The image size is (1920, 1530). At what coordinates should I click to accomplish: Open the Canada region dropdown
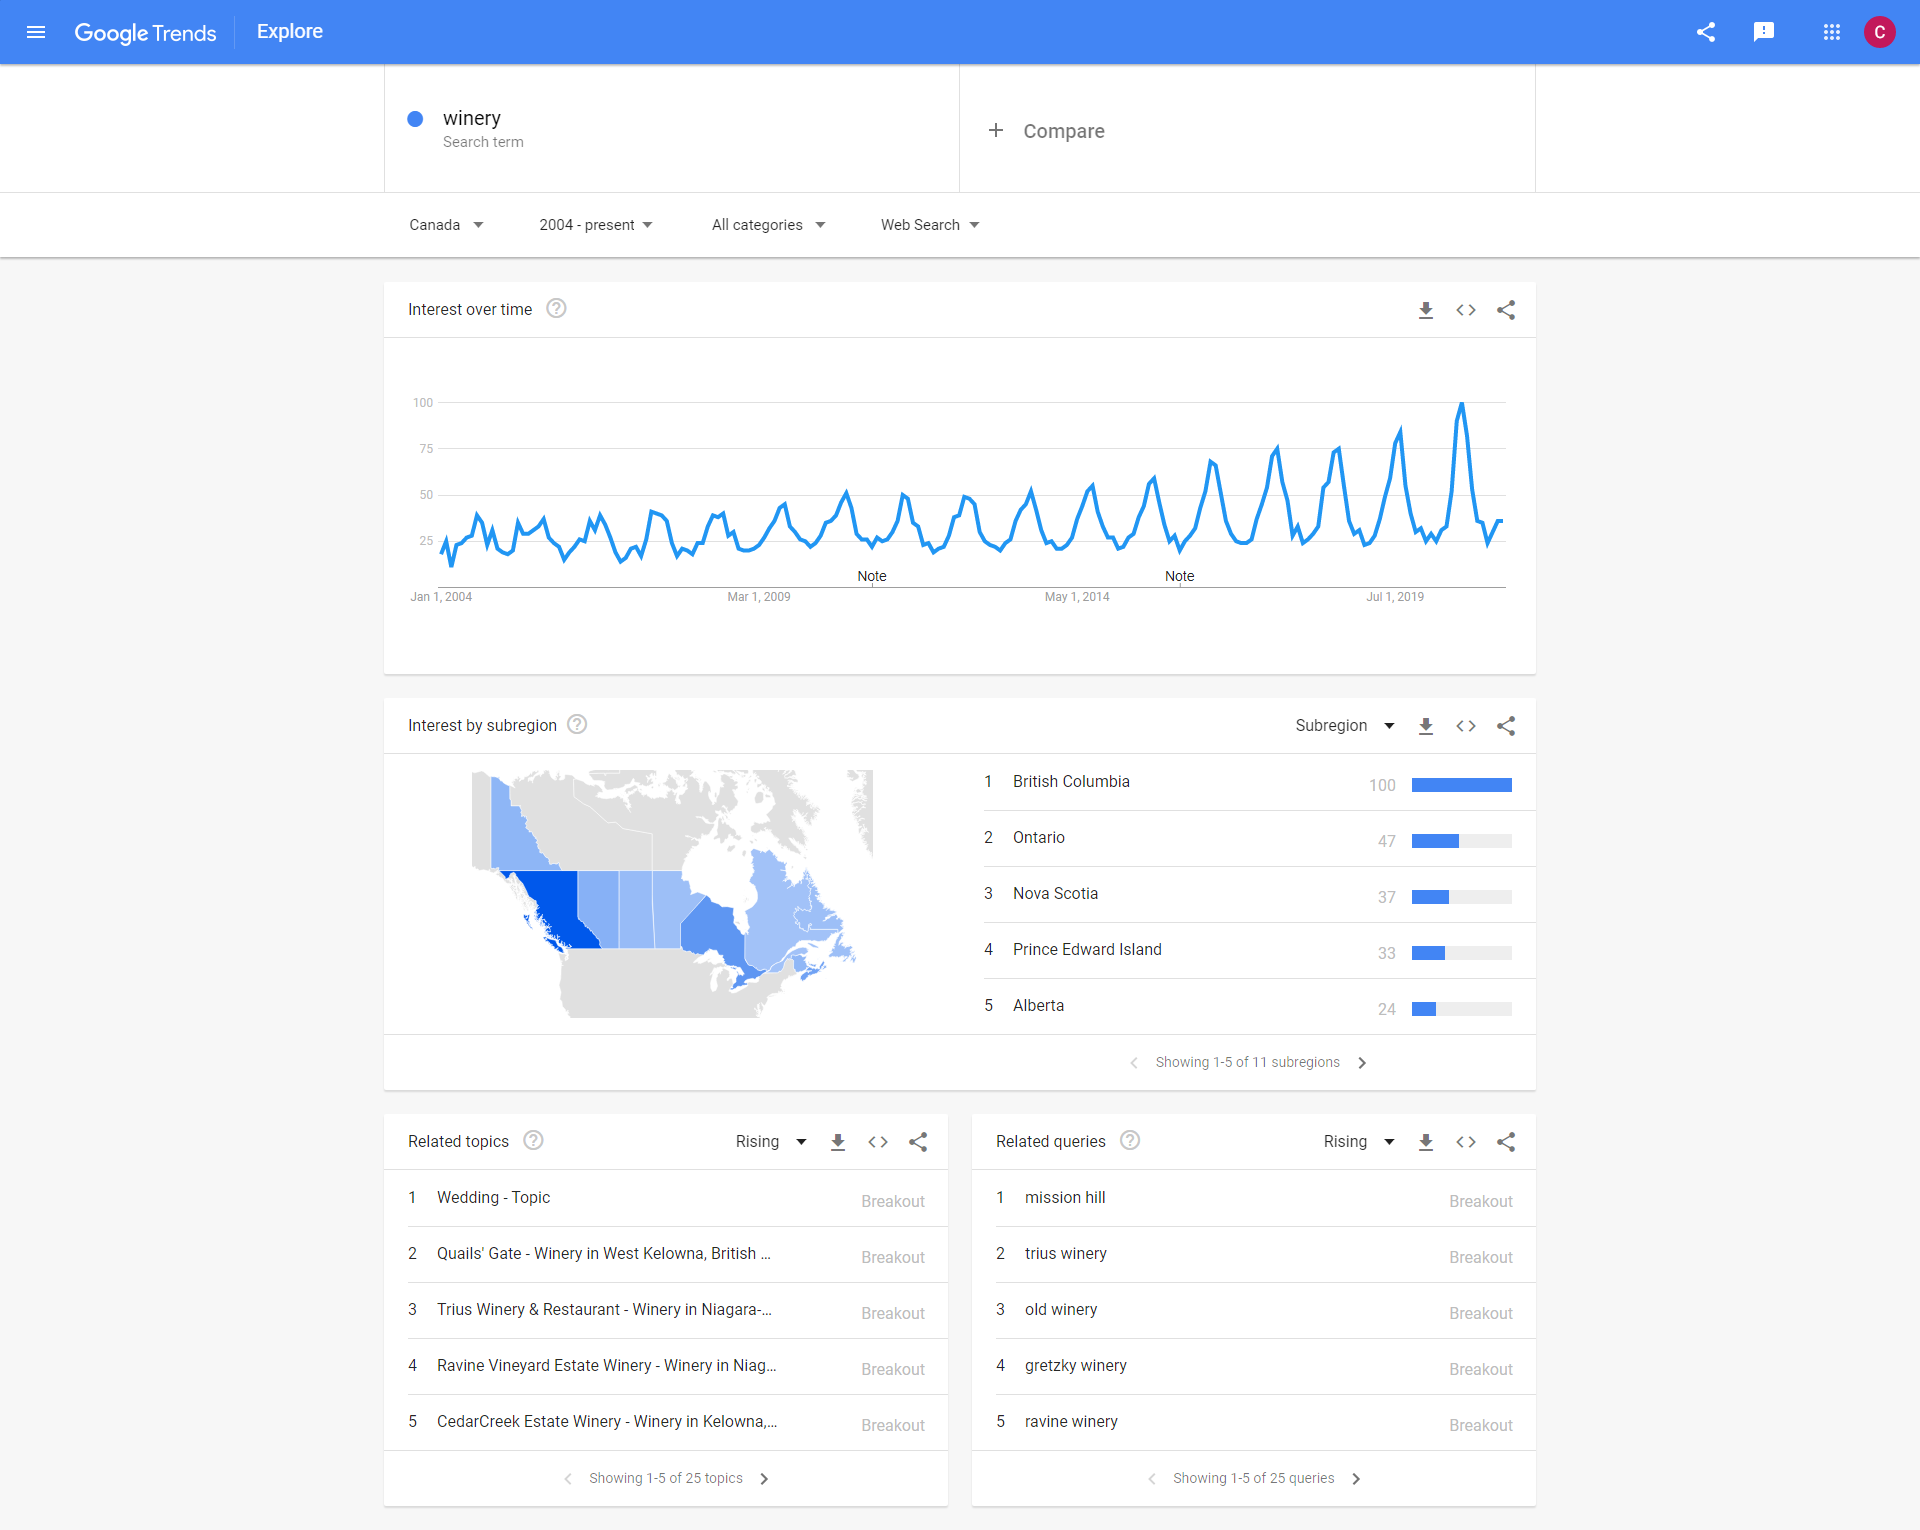[446, 225]
